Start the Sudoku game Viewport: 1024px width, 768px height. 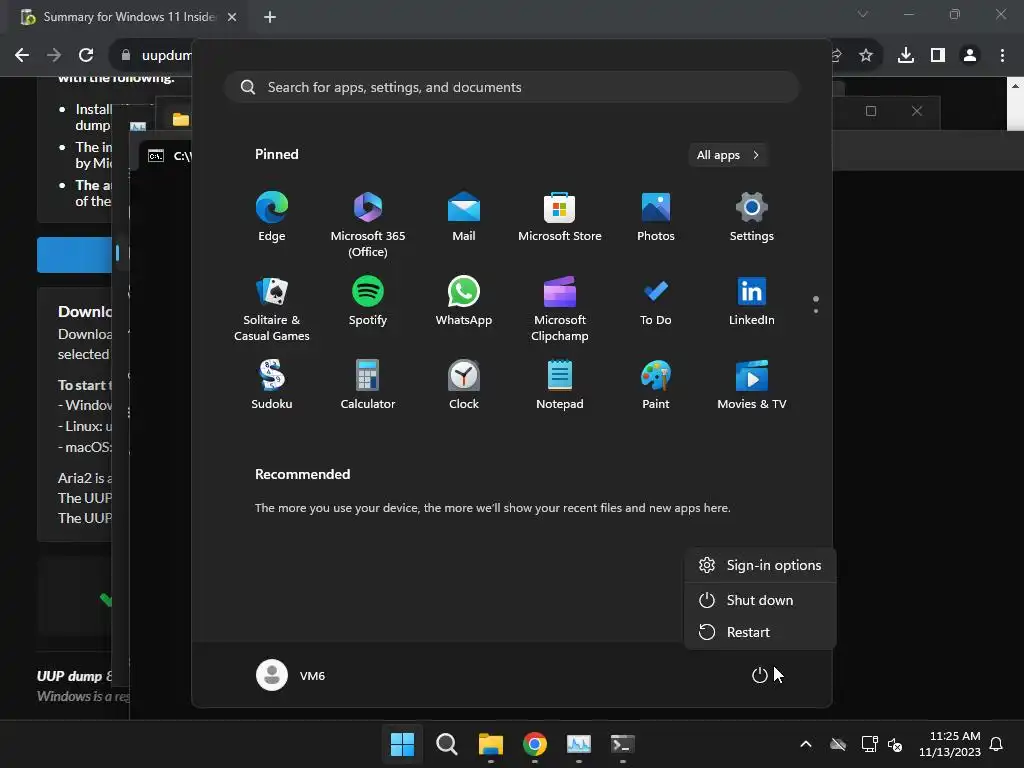point(272,385)
